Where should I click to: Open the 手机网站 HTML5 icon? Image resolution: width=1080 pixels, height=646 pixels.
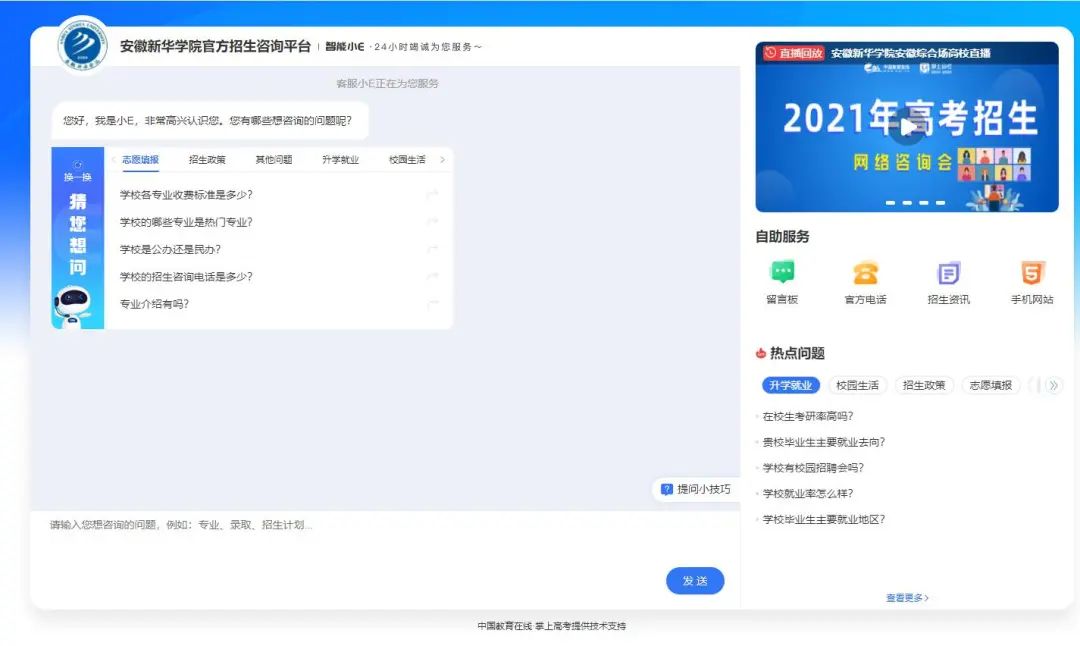point(1032,272)
